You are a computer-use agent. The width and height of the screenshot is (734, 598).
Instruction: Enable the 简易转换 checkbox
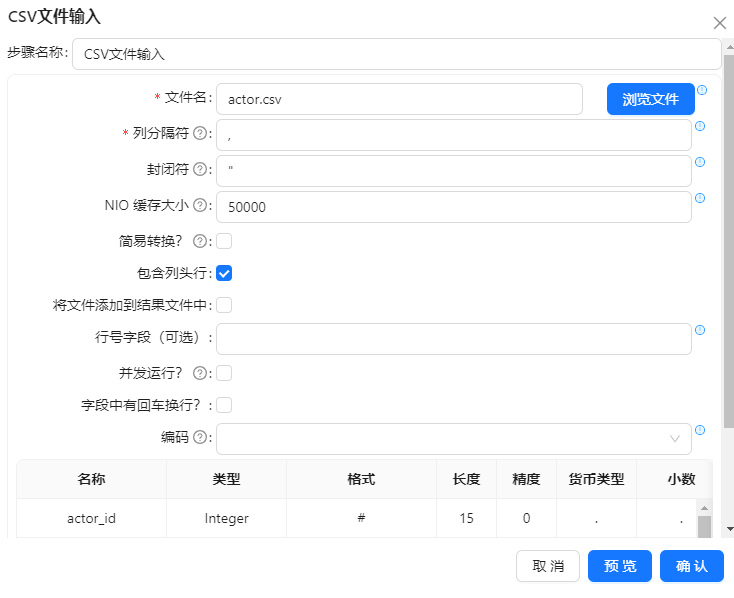click(x=225, y=241)
